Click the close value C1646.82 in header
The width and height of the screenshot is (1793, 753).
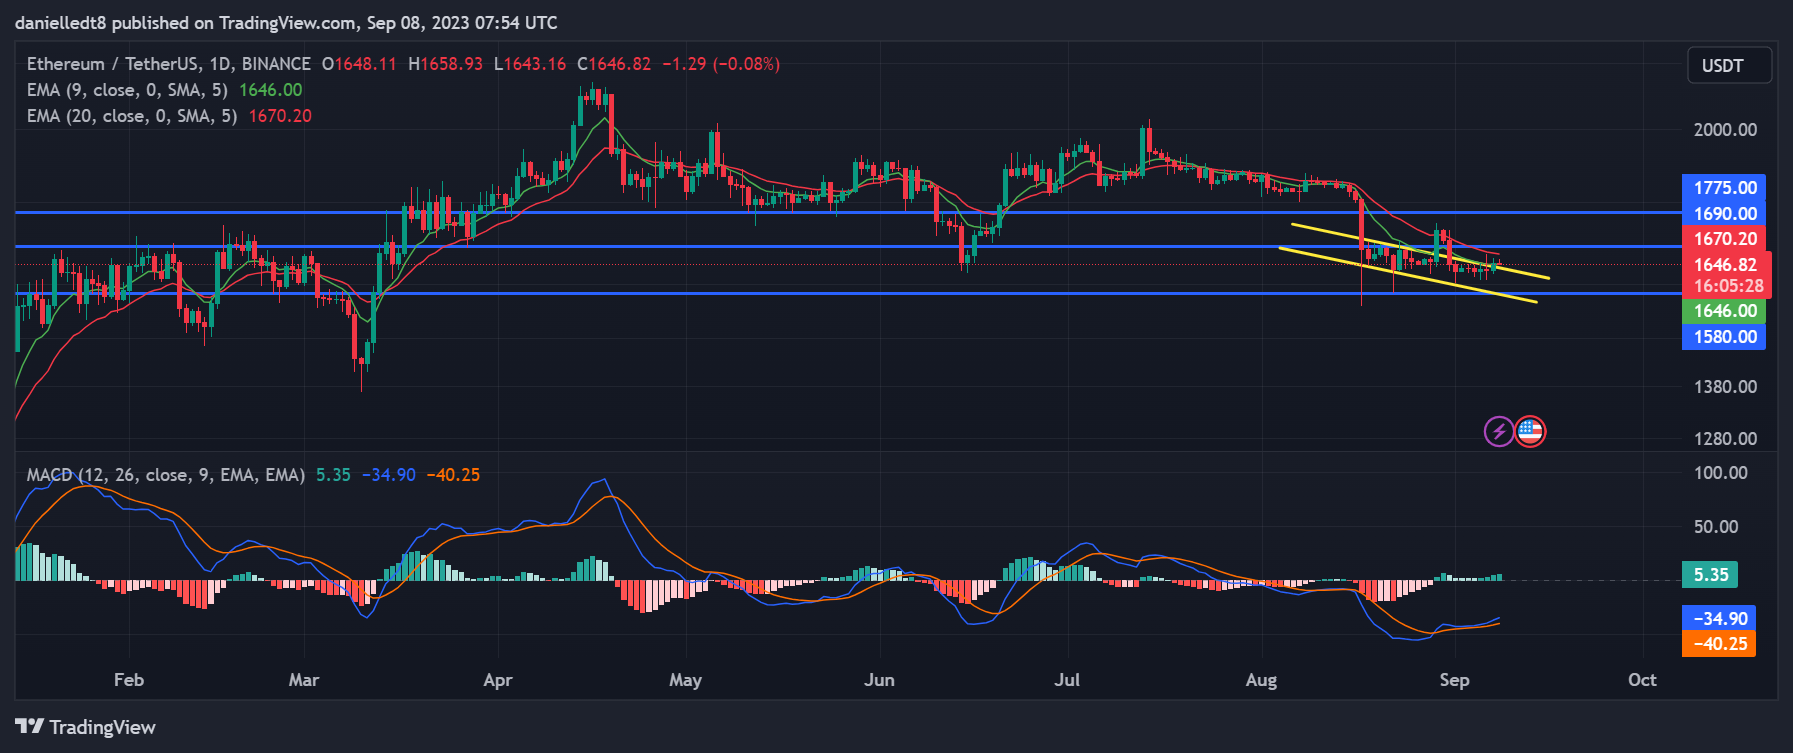coord(614,64)
